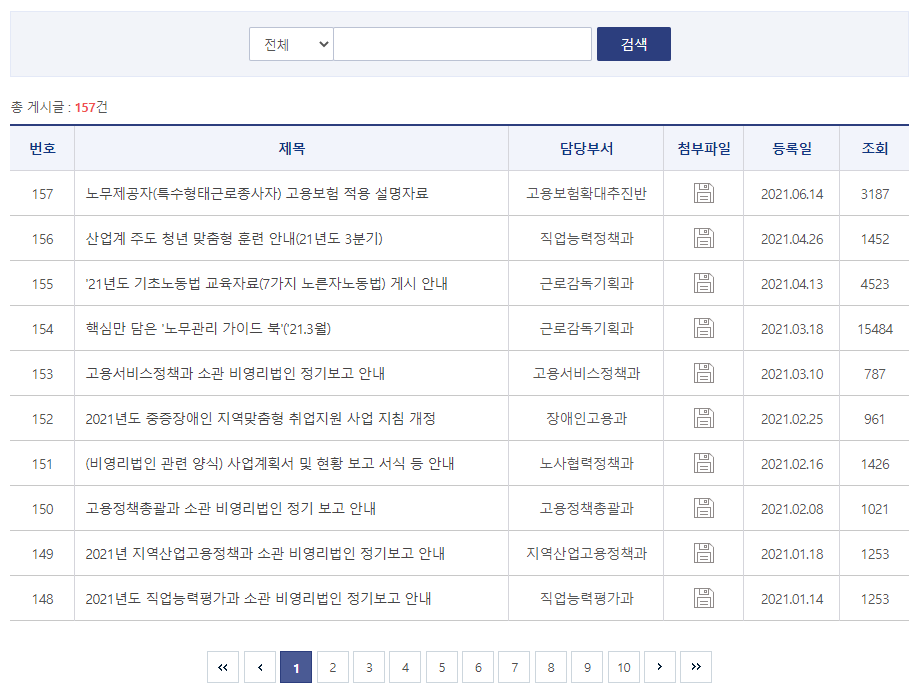The height and width of the screenshot is (692, 923).
Task: Go to page 8
Action: point(551,667)
